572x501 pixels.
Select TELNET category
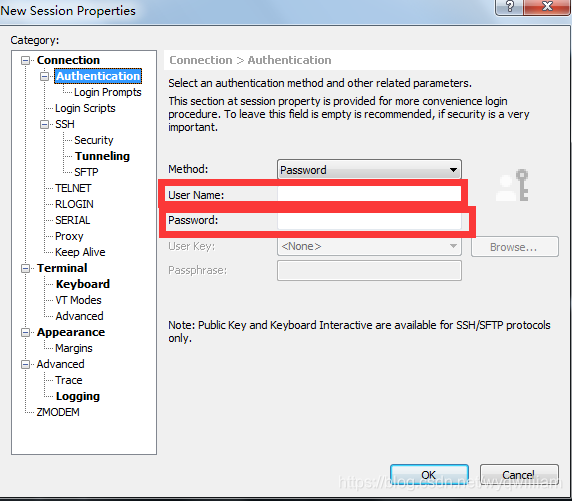73,188
